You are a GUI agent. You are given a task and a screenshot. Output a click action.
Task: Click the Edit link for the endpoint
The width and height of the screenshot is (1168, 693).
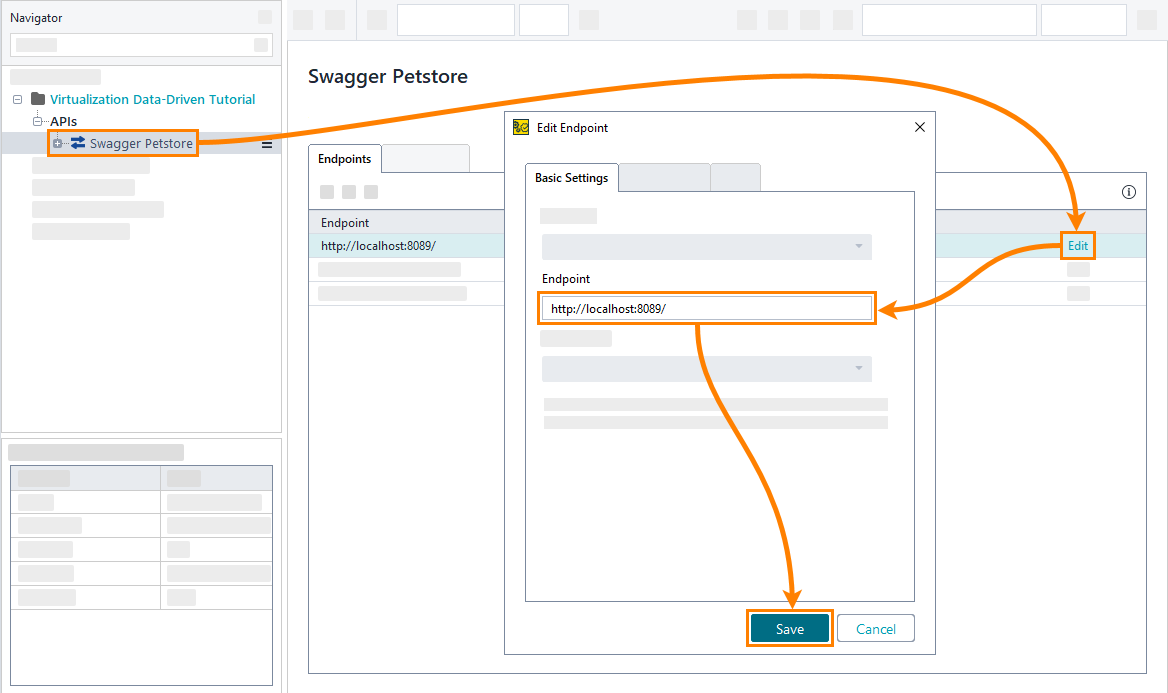tap(1077, 245)
